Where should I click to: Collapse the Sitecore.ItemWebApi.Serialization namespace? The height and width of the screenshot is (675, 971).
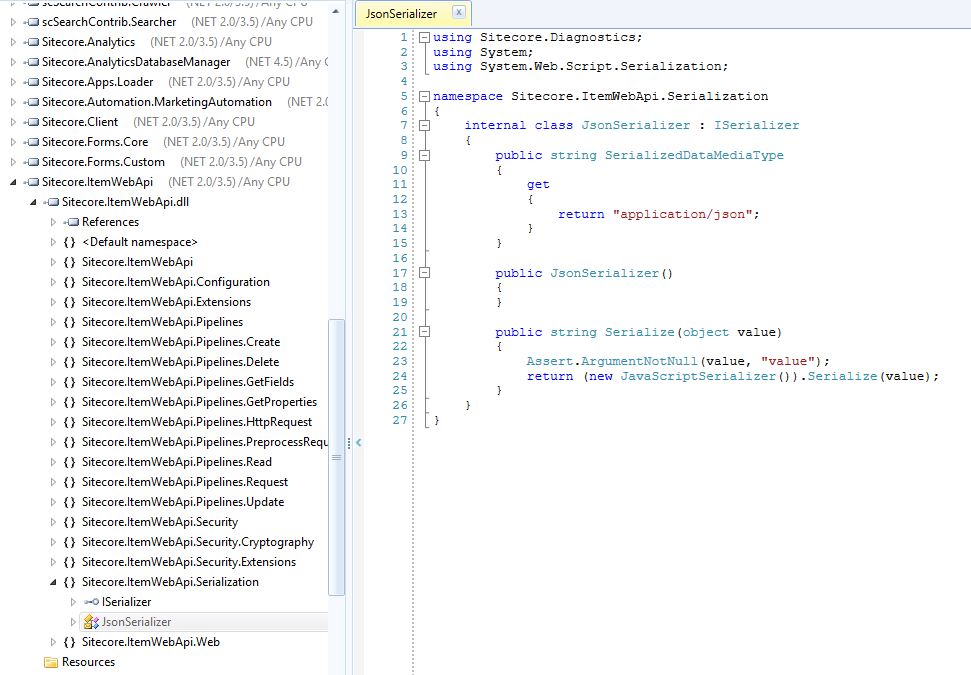click(53, 582)
